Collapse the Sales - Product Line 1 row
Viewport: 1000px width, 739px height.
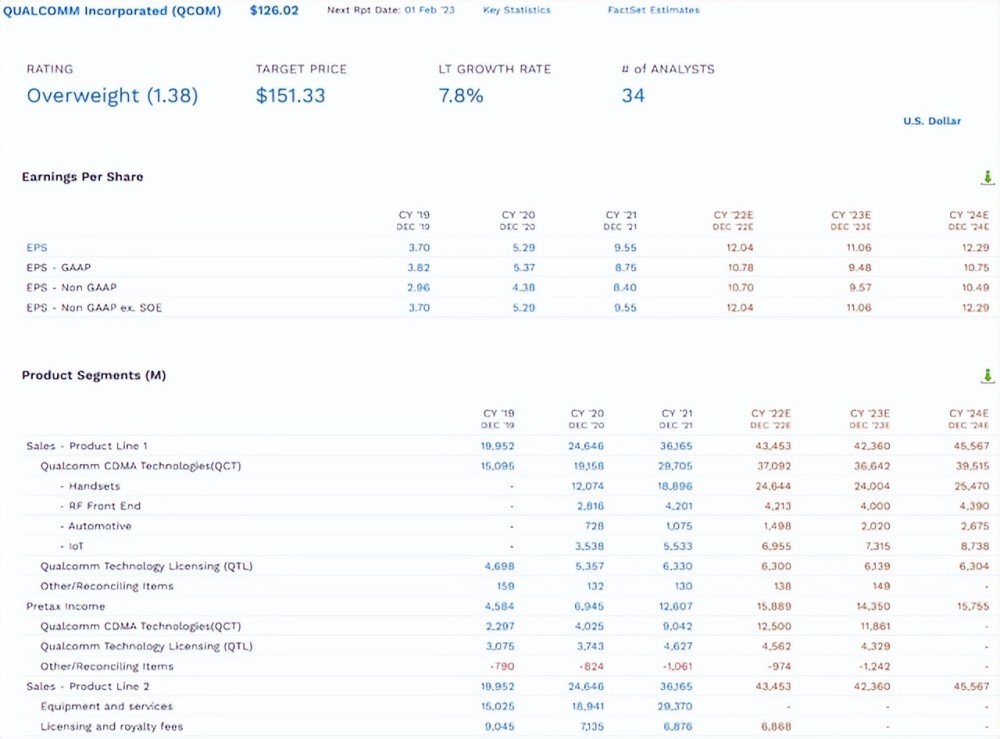[86, 446]
